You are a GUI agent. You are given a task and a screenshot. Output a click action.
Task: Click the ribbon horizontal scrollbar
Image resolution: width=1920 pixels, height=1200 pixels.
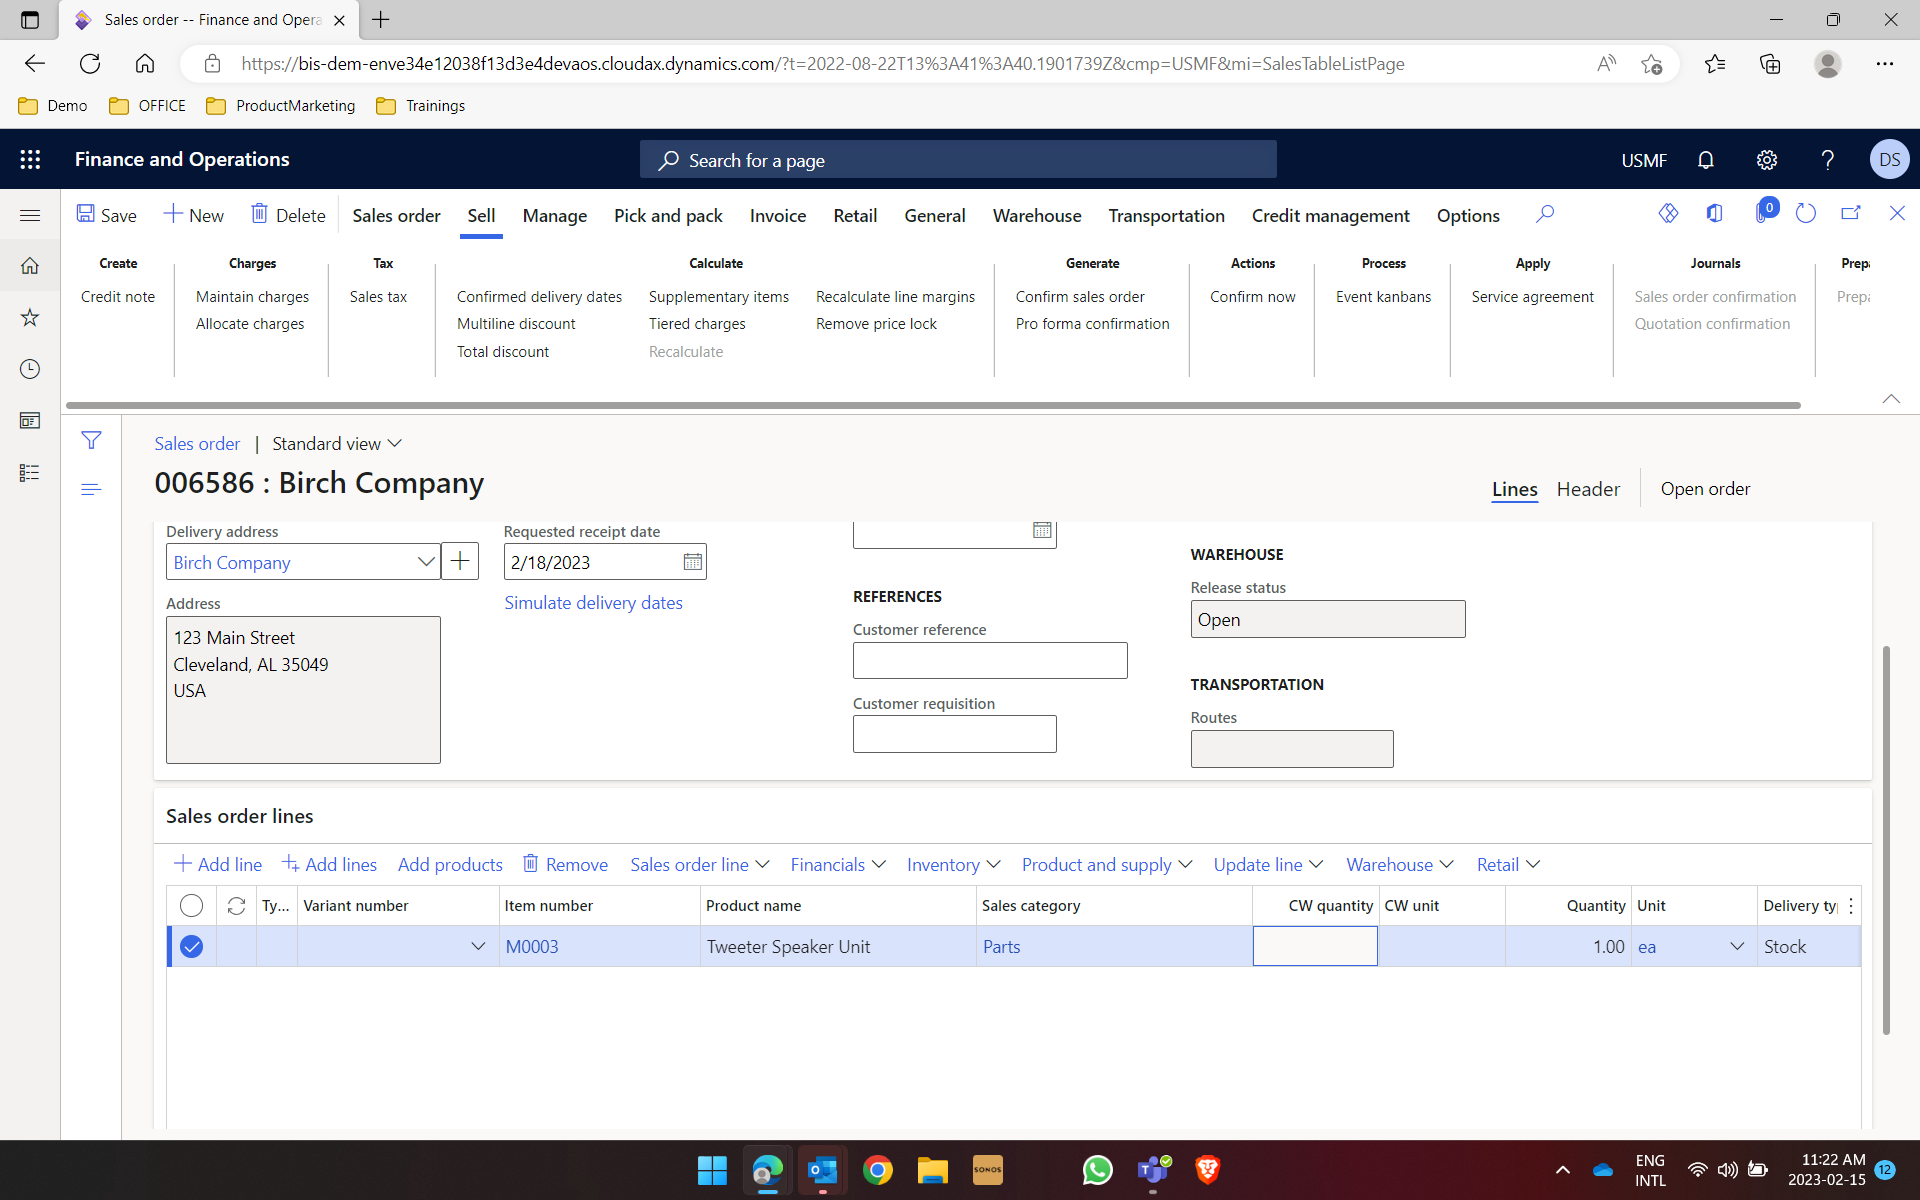(933, 405)
